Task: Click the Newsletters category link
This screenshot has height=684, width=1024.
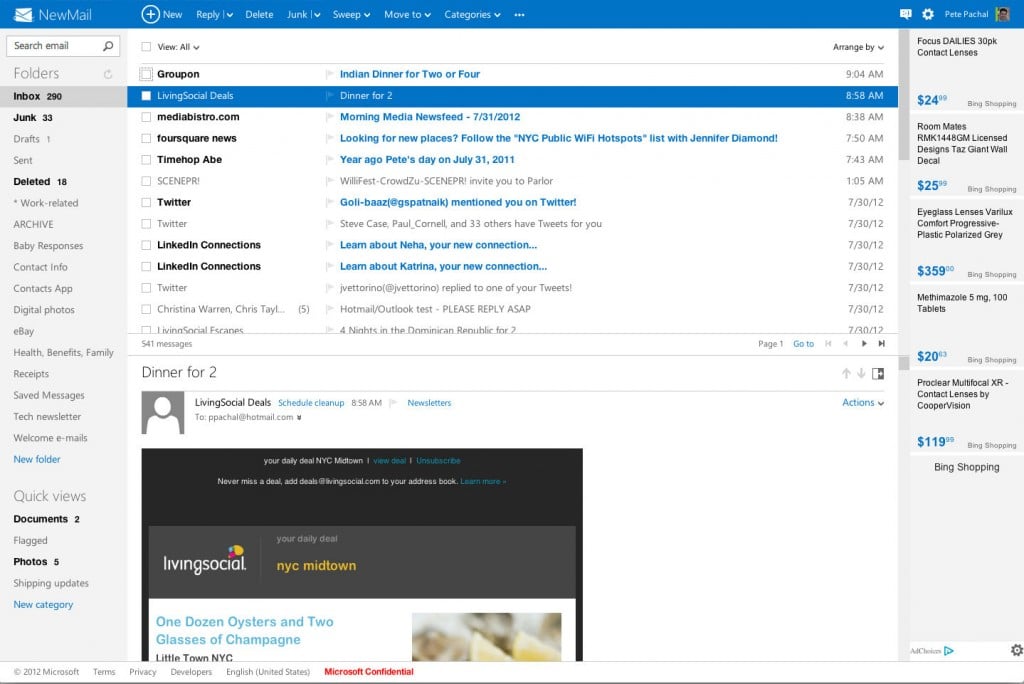Action: point(429,403)
